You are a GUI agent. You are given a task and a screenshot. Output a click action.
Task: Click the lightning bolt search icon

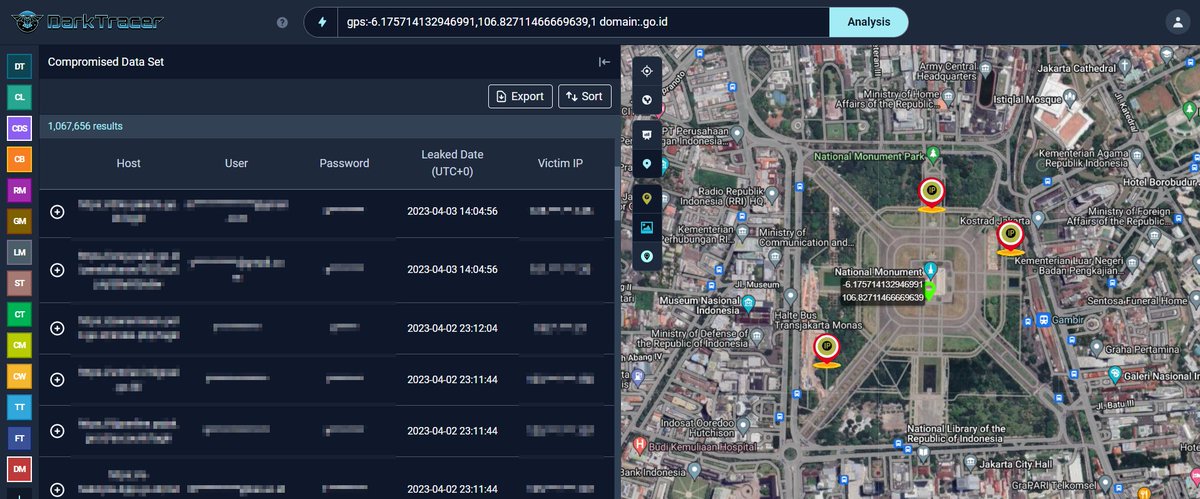click(321, 22)
